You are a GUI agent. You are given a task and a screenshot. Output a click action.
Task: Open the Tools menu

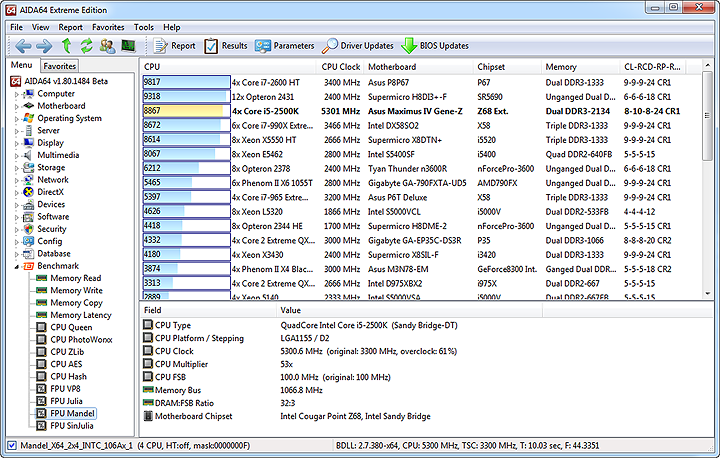click(144, 27)
